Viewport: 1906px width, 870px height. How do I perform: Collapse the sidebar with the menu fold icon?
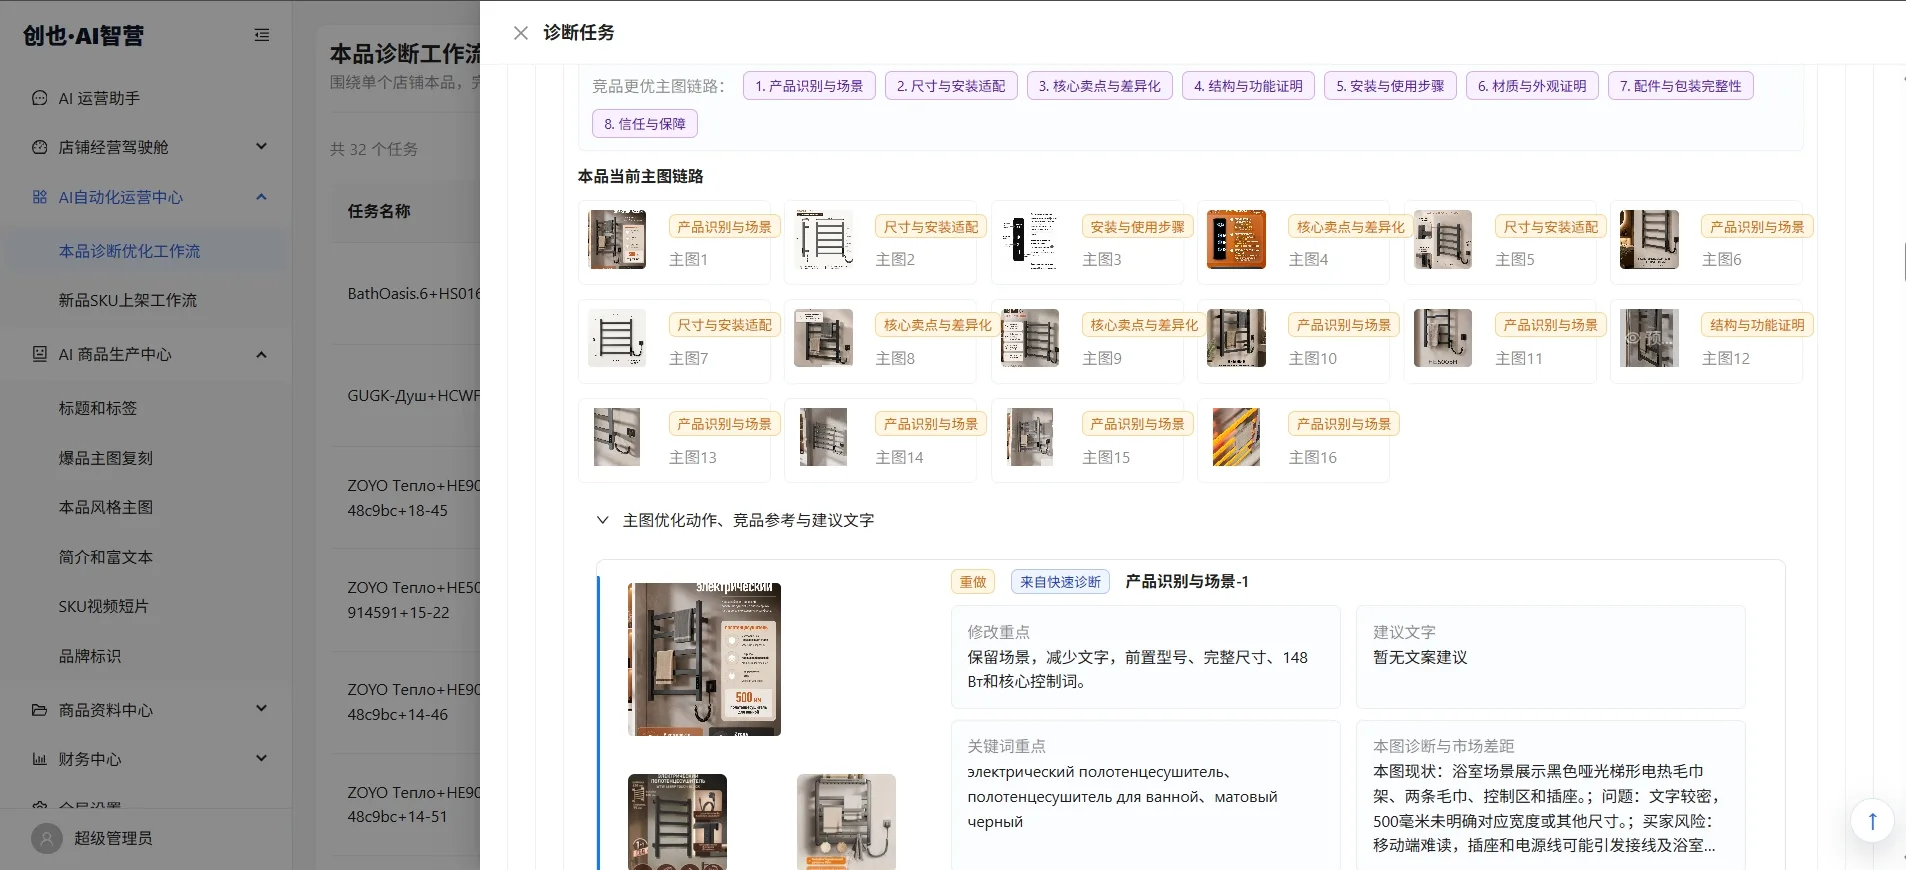(262, 35)
